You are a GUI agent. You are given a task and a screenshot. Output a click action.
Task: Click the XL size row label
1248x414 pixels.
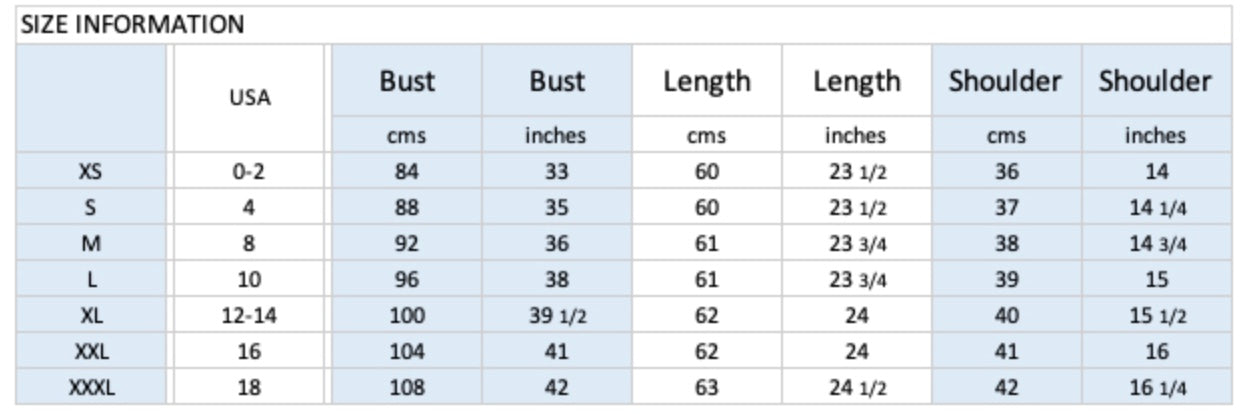91,316
